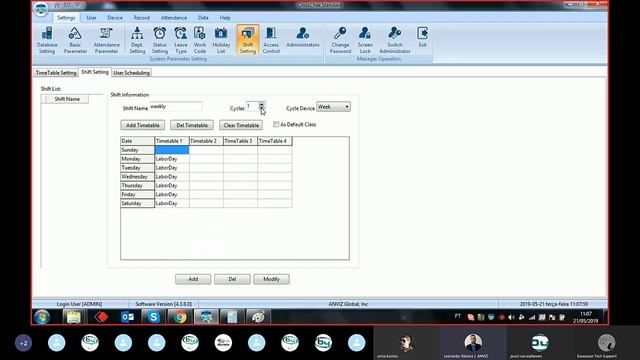The height and width of the screenshot is (360, 640).
Task: Click Del Timetable button
Action: click(x=192, y=125)
